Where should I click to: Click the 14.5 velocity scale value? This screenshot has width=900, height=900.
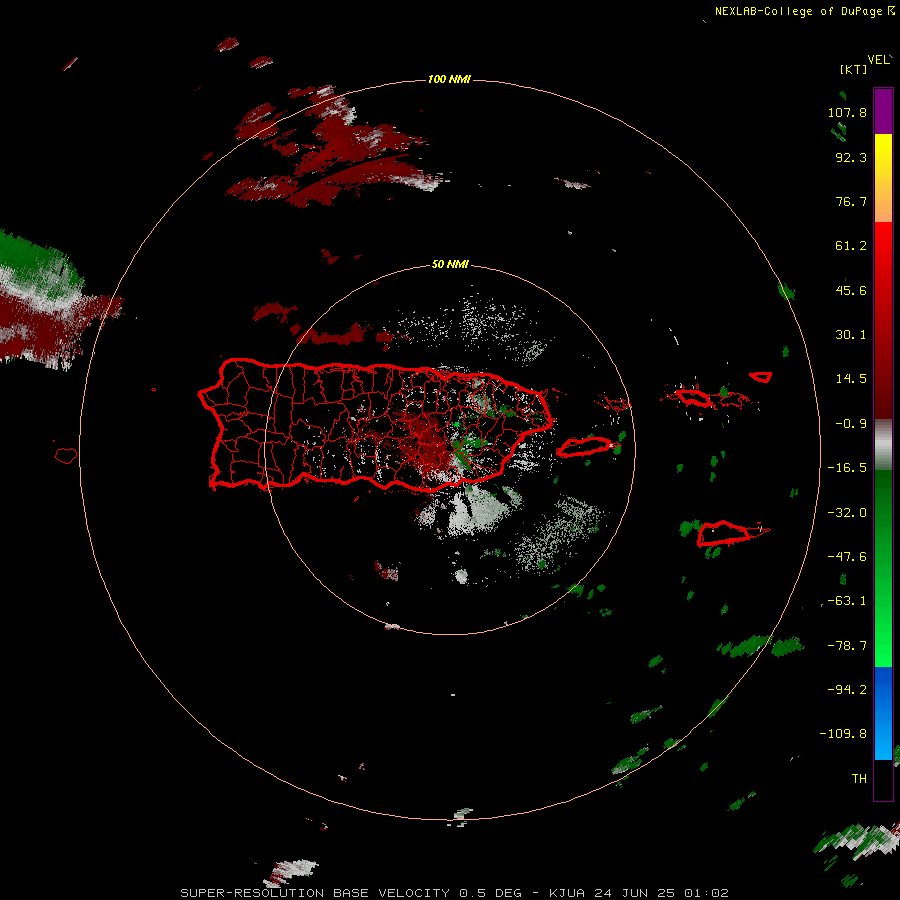click(x=851, y=379)
